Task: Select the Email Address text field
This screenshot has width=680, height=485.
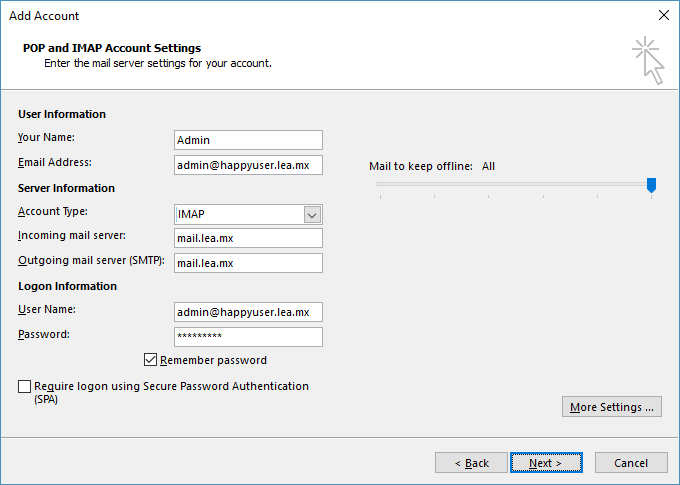Action: pyautogui.click(x=248, y=165)
